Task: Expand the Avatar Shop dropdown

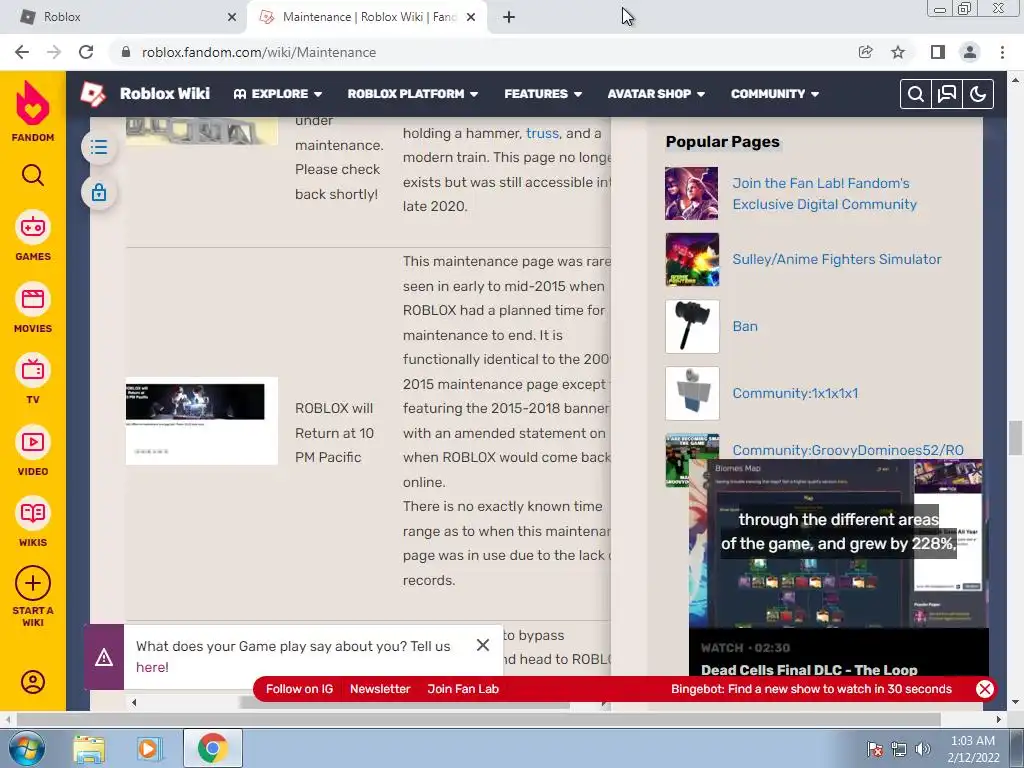Action: [x=656, y=94]
